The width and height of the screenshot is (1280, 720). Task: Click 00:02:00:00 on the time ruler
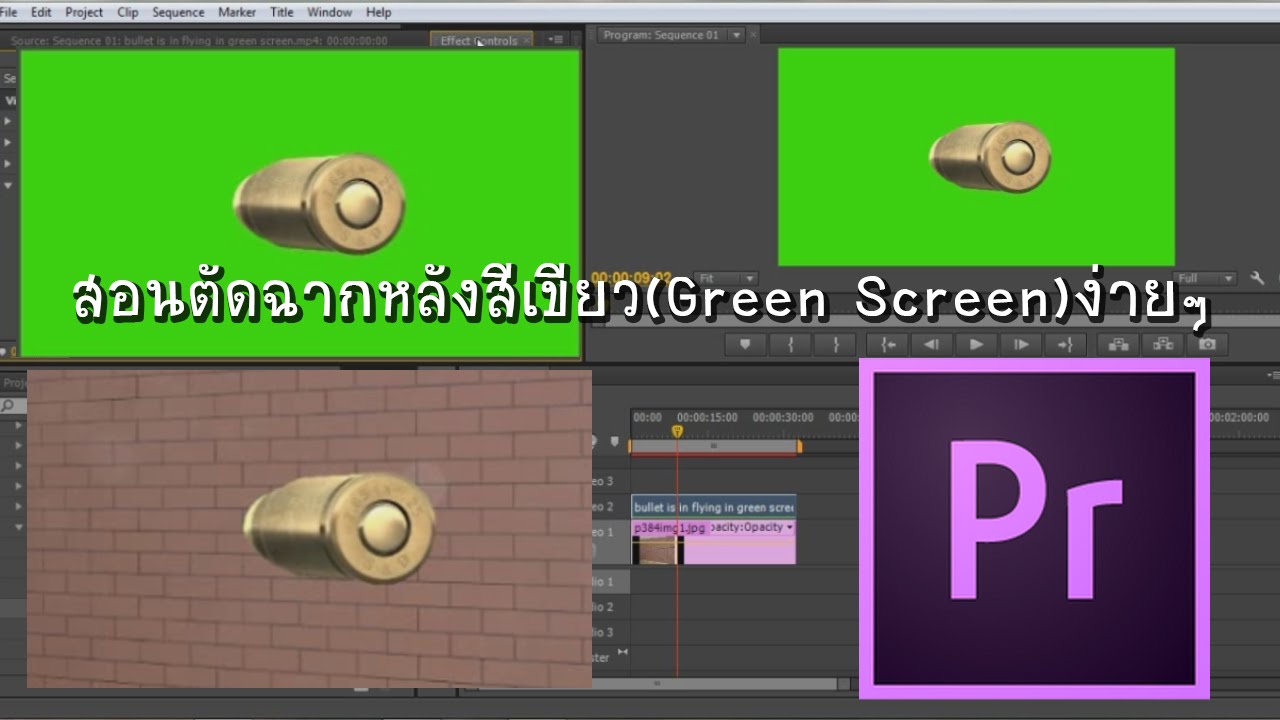click(x=1238, y=417)
